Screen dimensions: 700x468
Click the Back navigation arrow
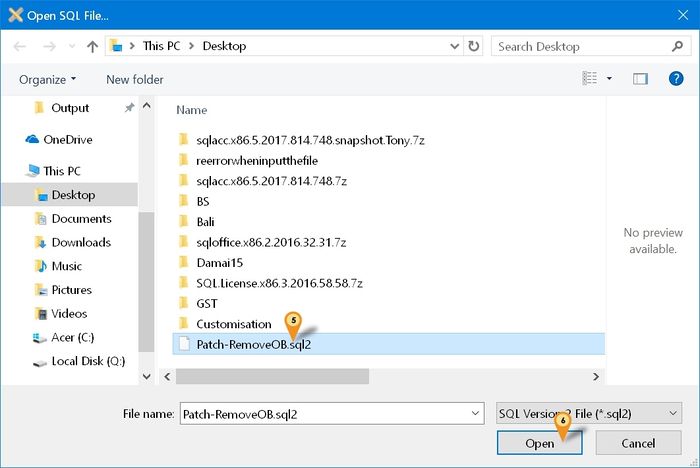[x=22, y=46]
